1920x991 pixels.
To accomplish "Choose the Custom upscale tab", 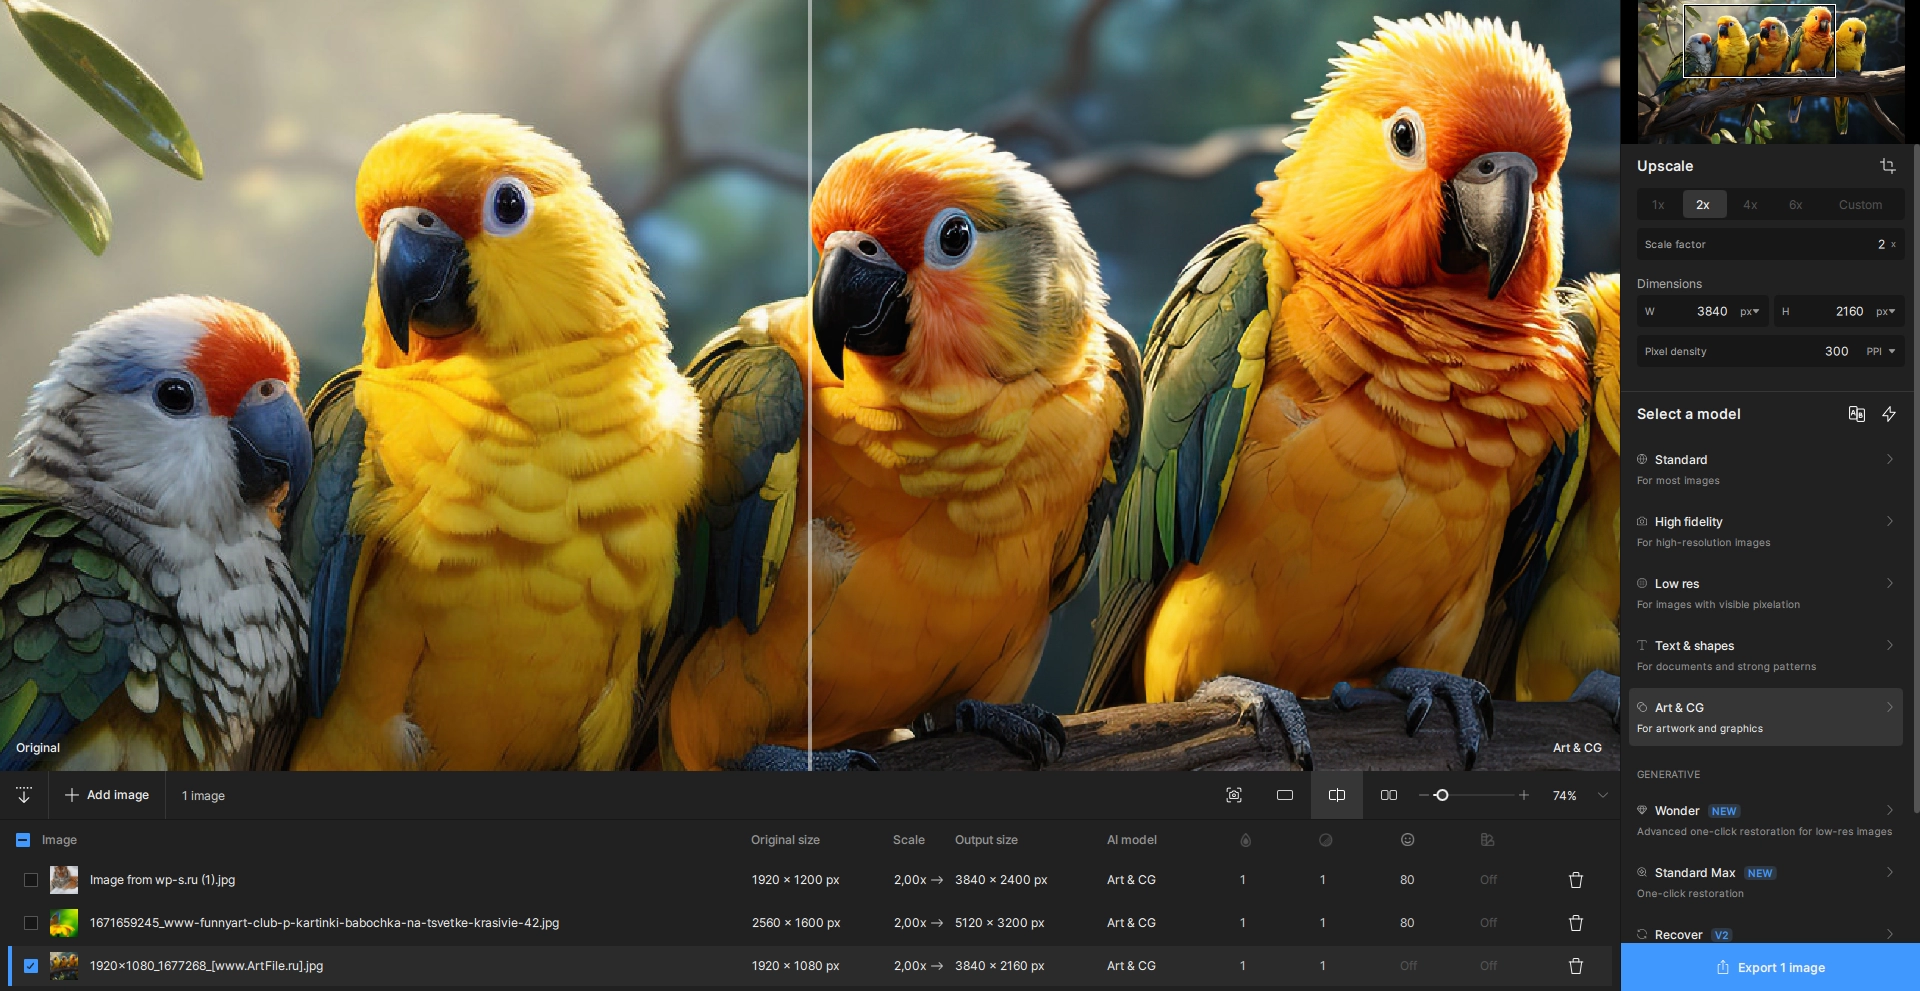I will [x=1859, y=205].
